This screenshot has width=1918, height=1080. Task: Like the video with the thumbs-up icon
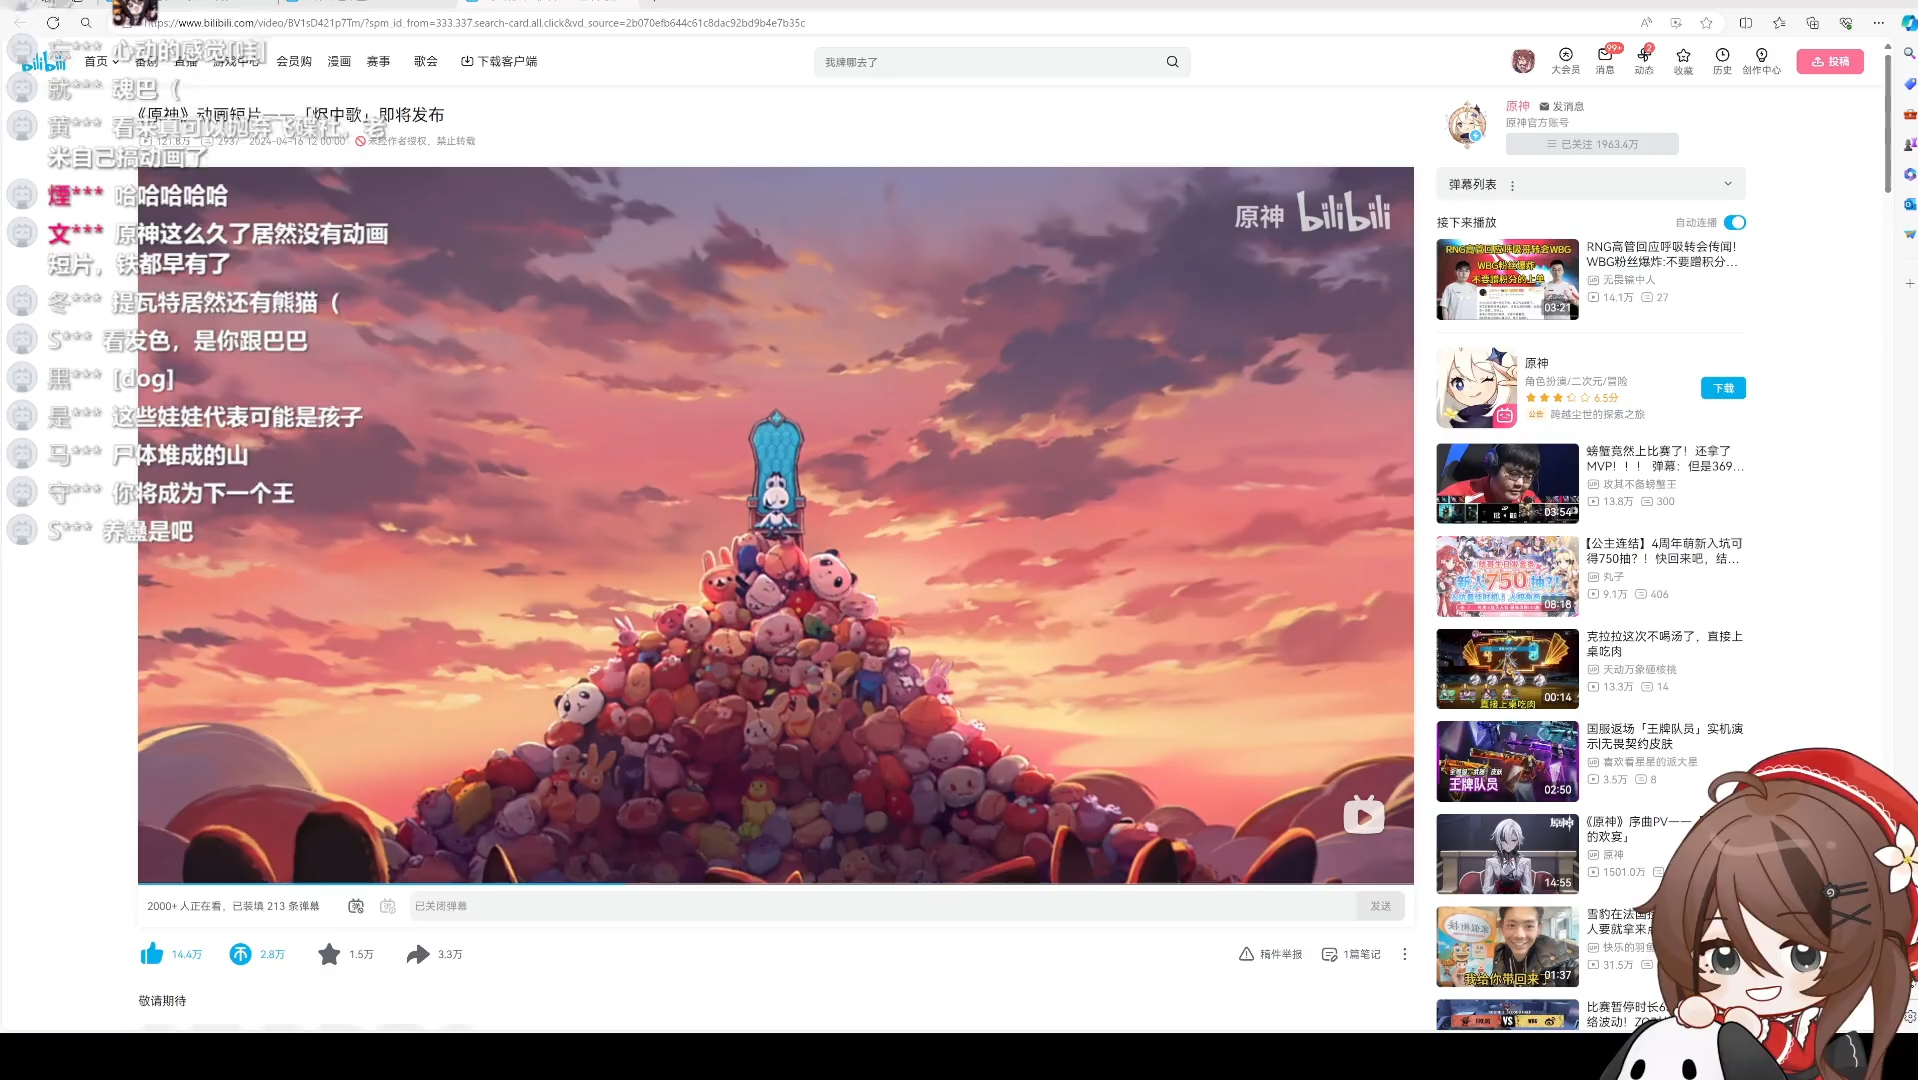click(x=152, y=954)
